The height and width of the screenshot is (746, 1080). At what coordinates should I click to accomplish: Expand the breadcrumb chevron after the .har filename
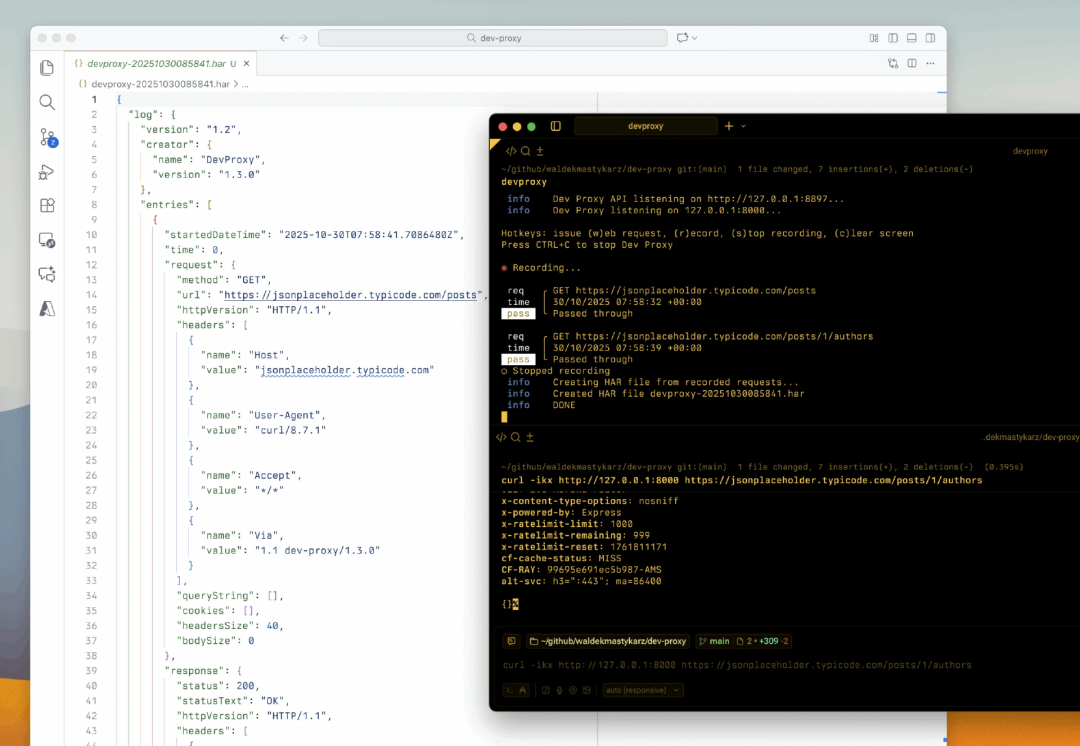(236, 84)
